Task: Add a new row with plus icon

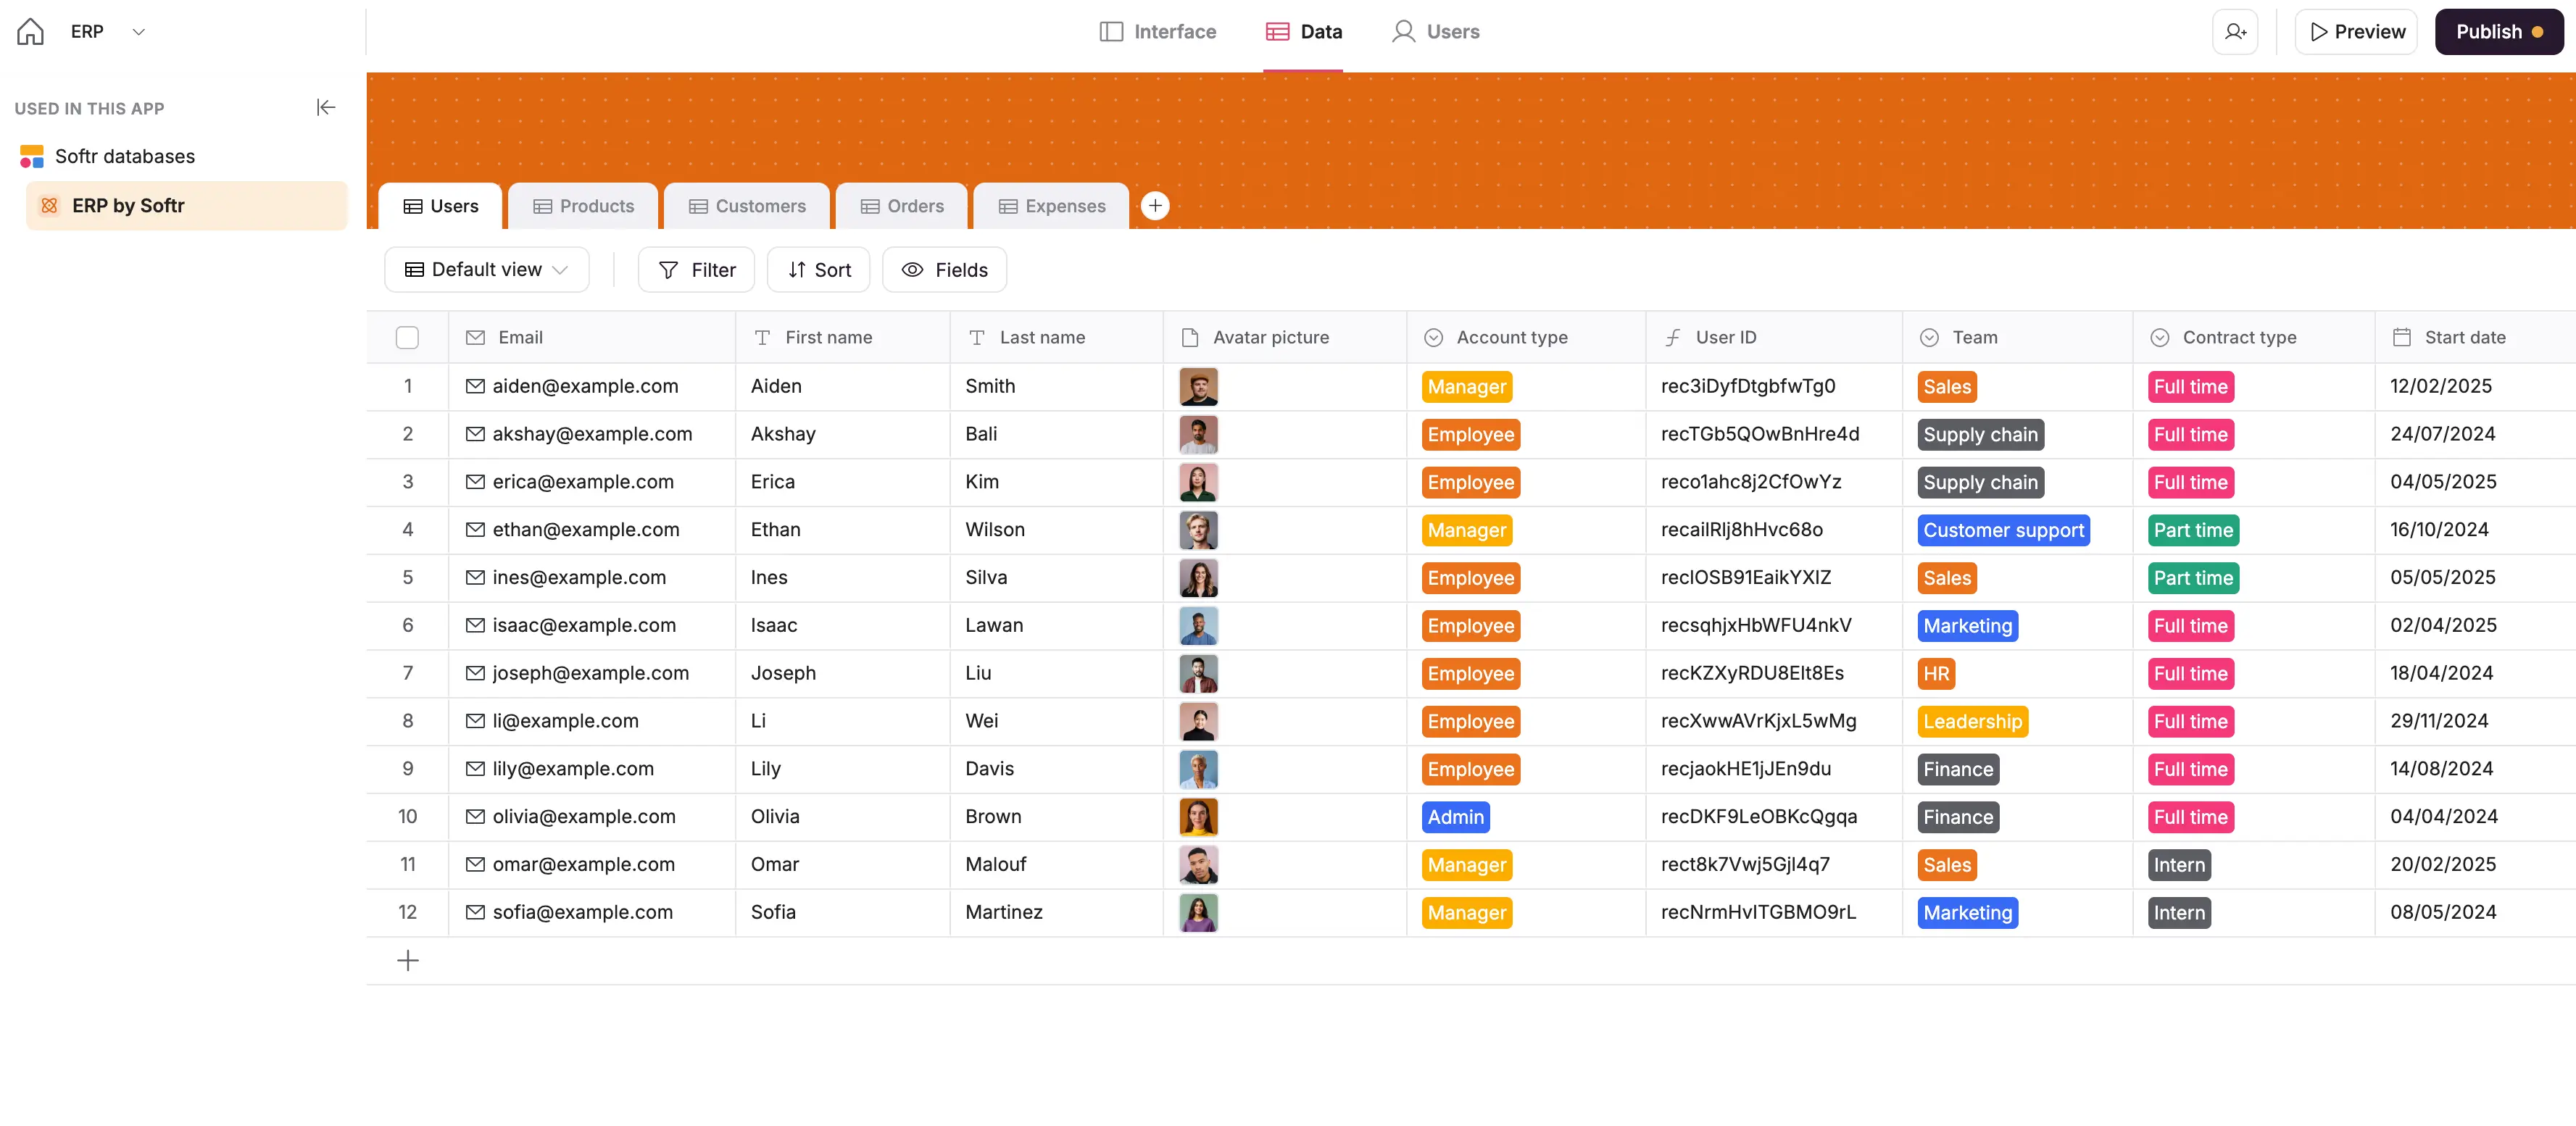Action: coord(408,960)
